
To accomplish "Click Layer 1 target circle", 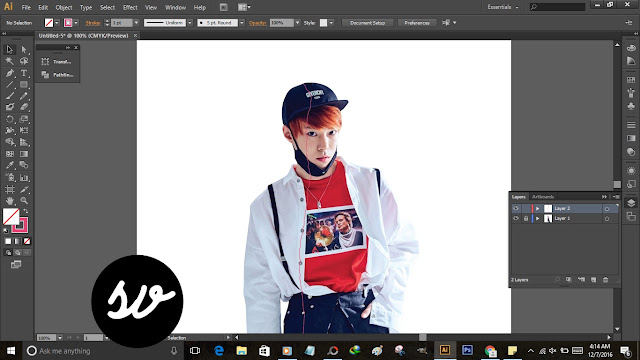I will click(x=607, y=219).
